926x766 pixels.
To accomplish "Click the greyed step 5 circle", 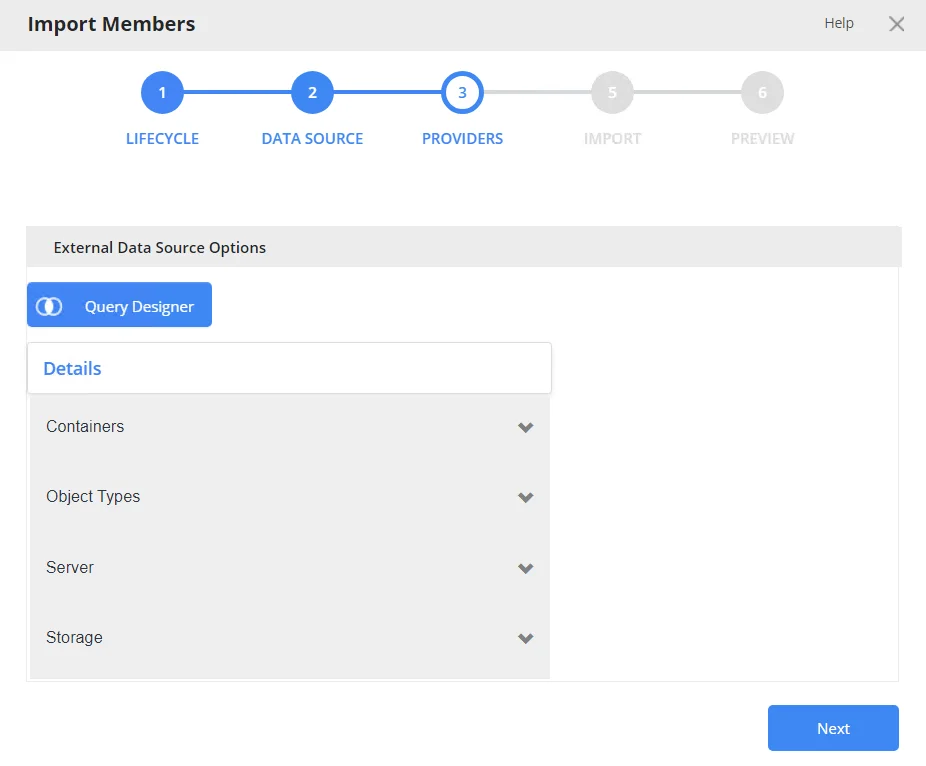I will point(612,92).
